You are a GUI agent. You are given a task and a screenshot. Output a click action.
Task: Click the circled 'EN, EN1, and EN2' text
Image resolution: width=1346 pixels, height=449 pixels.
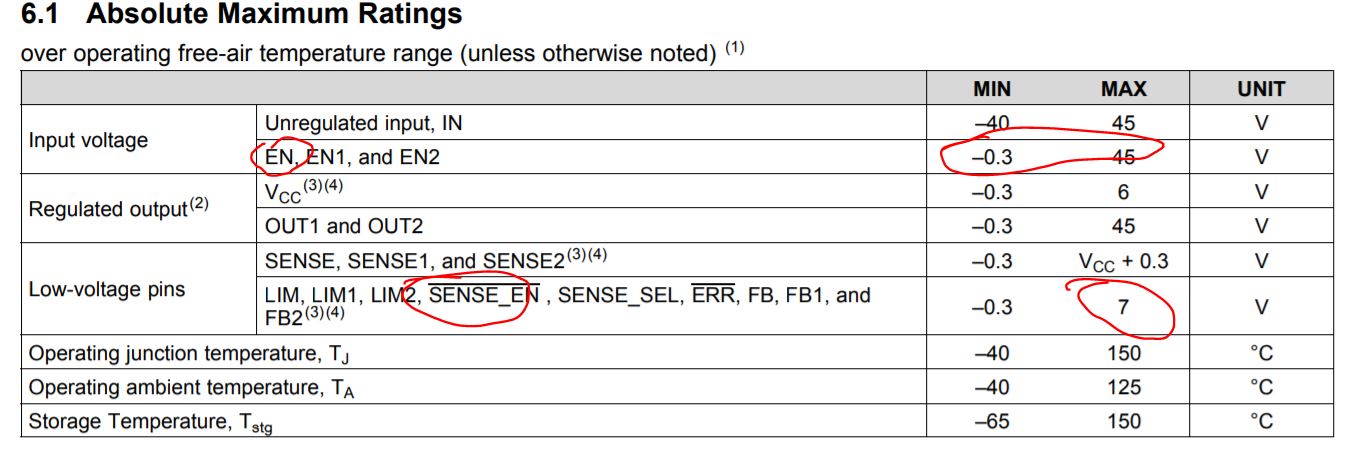[351, 157]
